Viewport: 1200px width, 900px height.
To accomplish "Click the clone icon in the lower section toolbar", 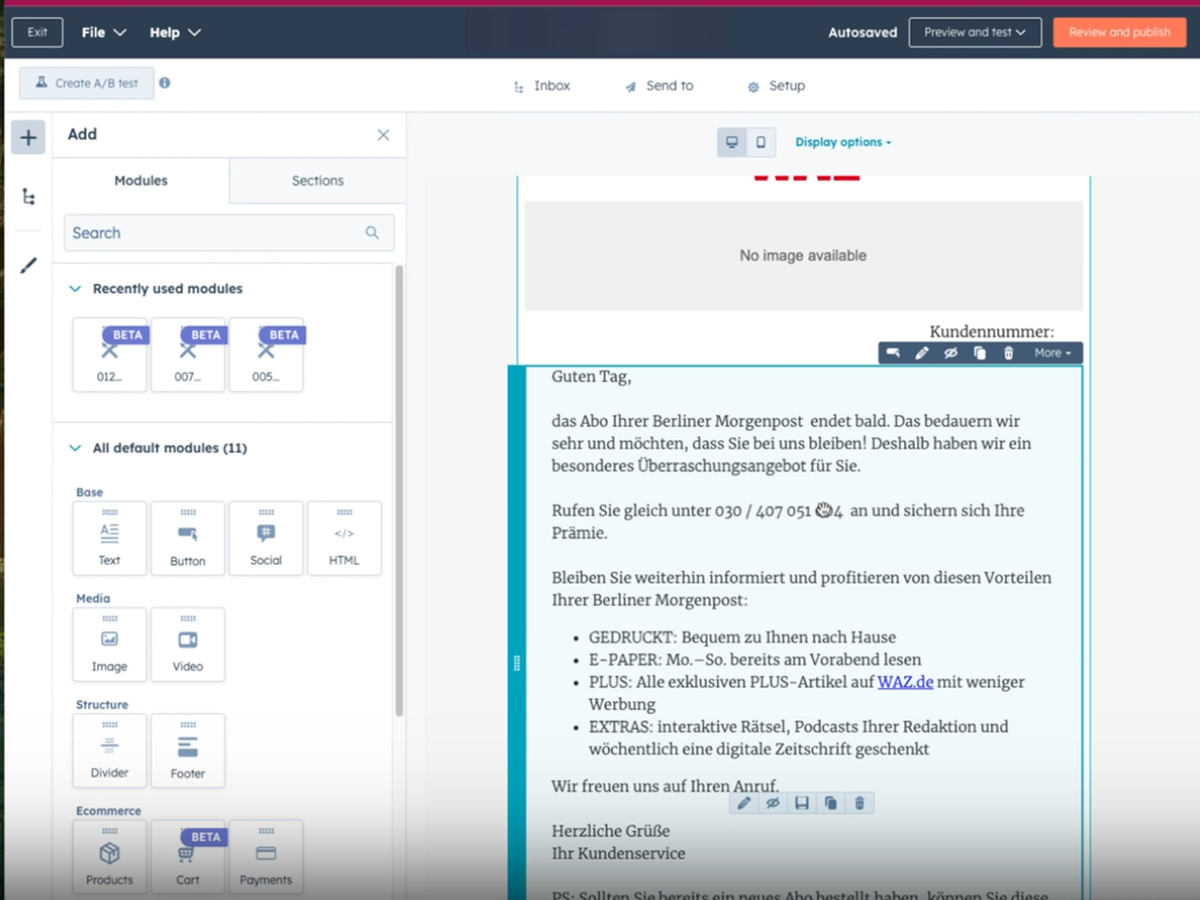I will [831, 803].
